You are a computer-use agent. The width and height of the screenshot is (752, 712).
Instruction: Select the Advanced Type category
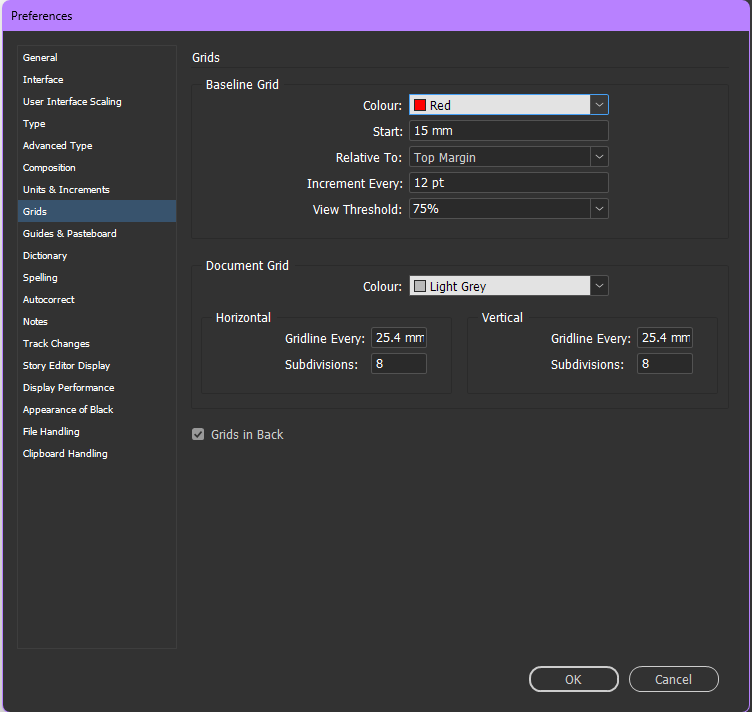[57, 146]
